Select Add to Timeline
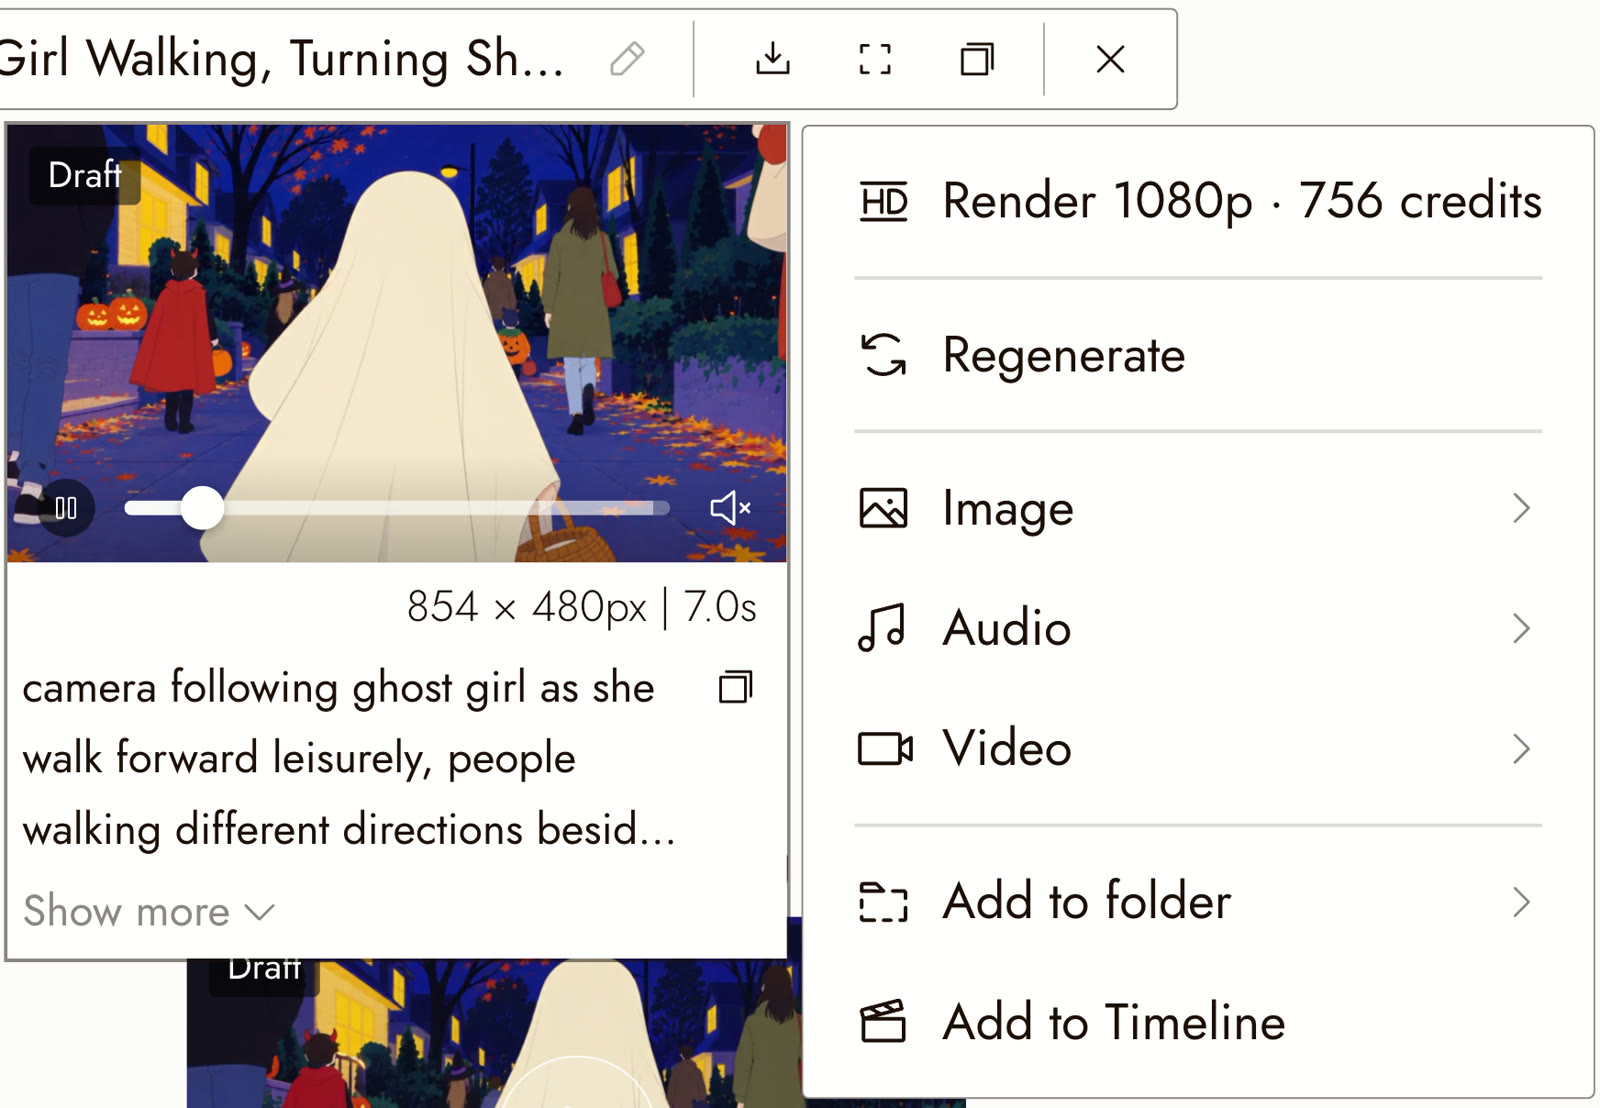Image resolution: width=1600 pixels, height=1108 pixels. point(1198,1022)
